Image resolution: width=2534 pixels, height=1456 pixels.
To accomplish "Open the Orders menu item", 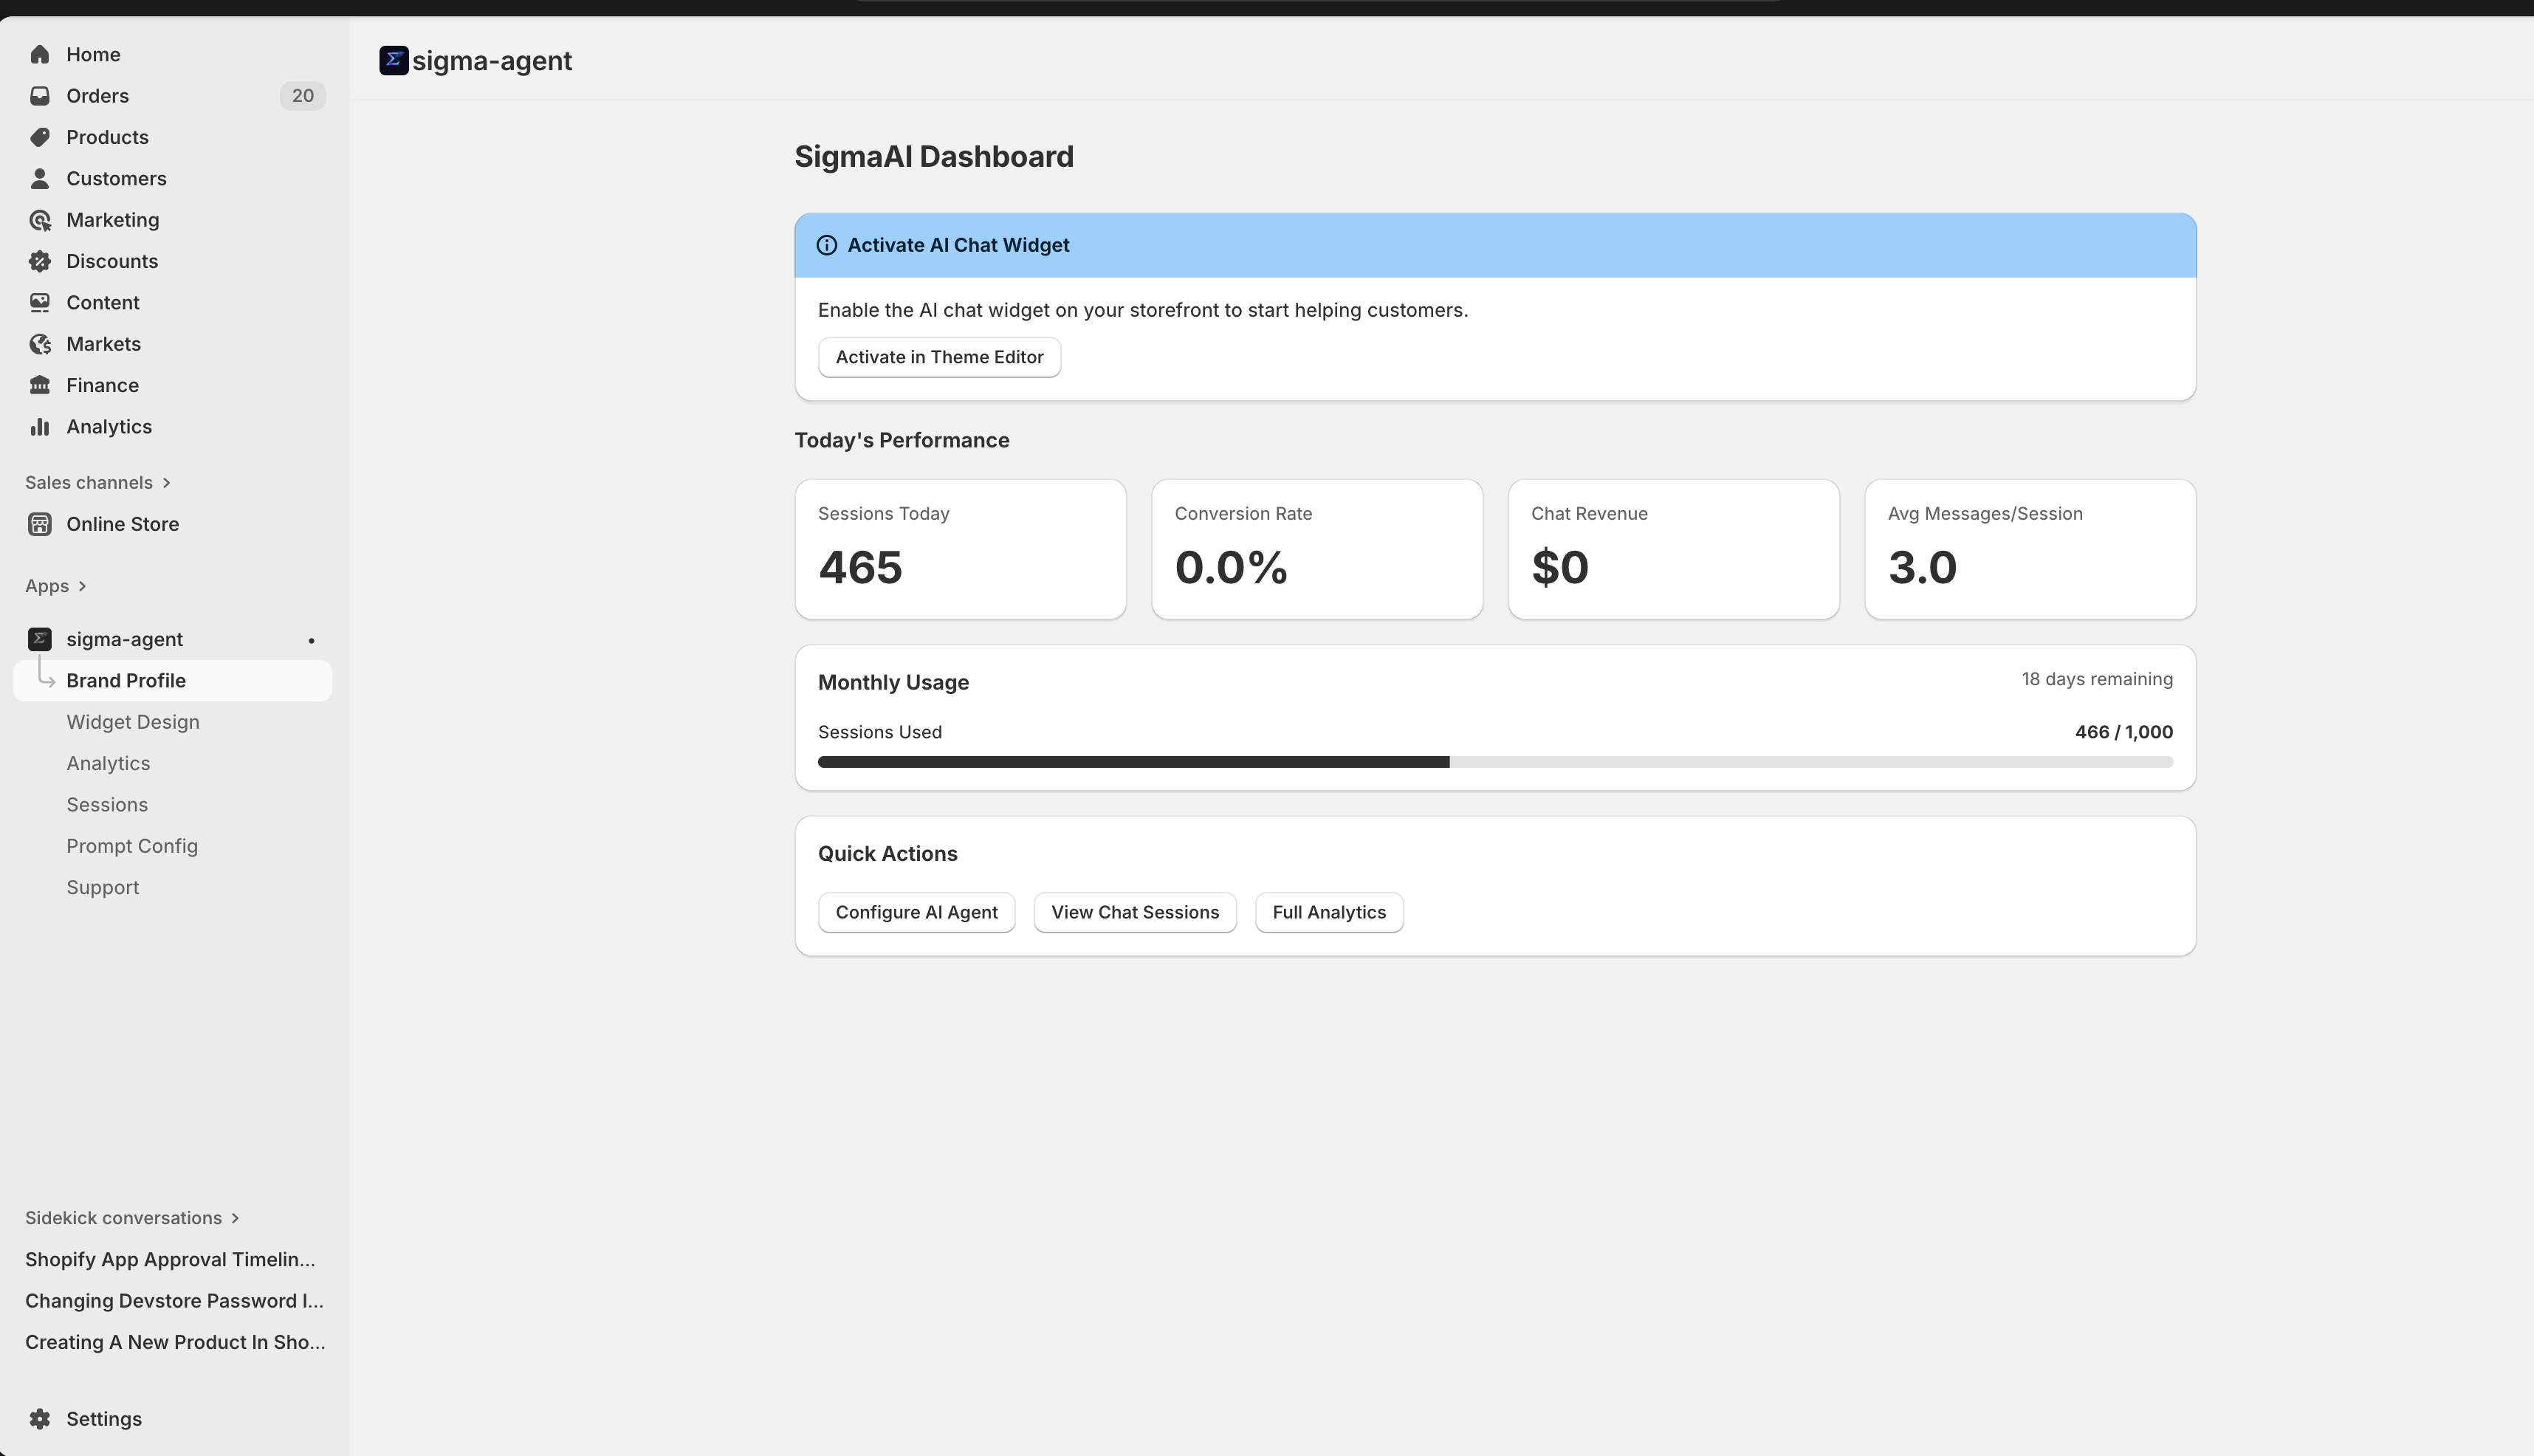I will [173, 96].
